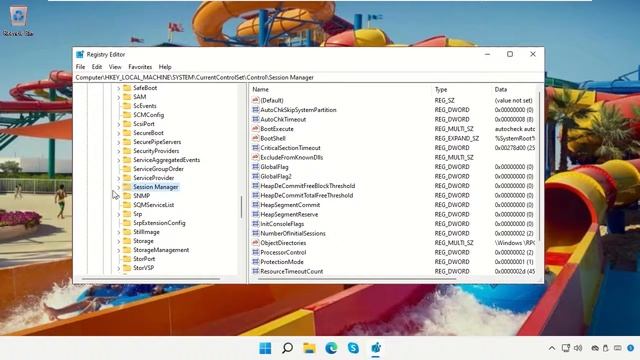Click the (Default) string value icon
This screenshot has height=360, width=640.
click(x=256, y=100)
